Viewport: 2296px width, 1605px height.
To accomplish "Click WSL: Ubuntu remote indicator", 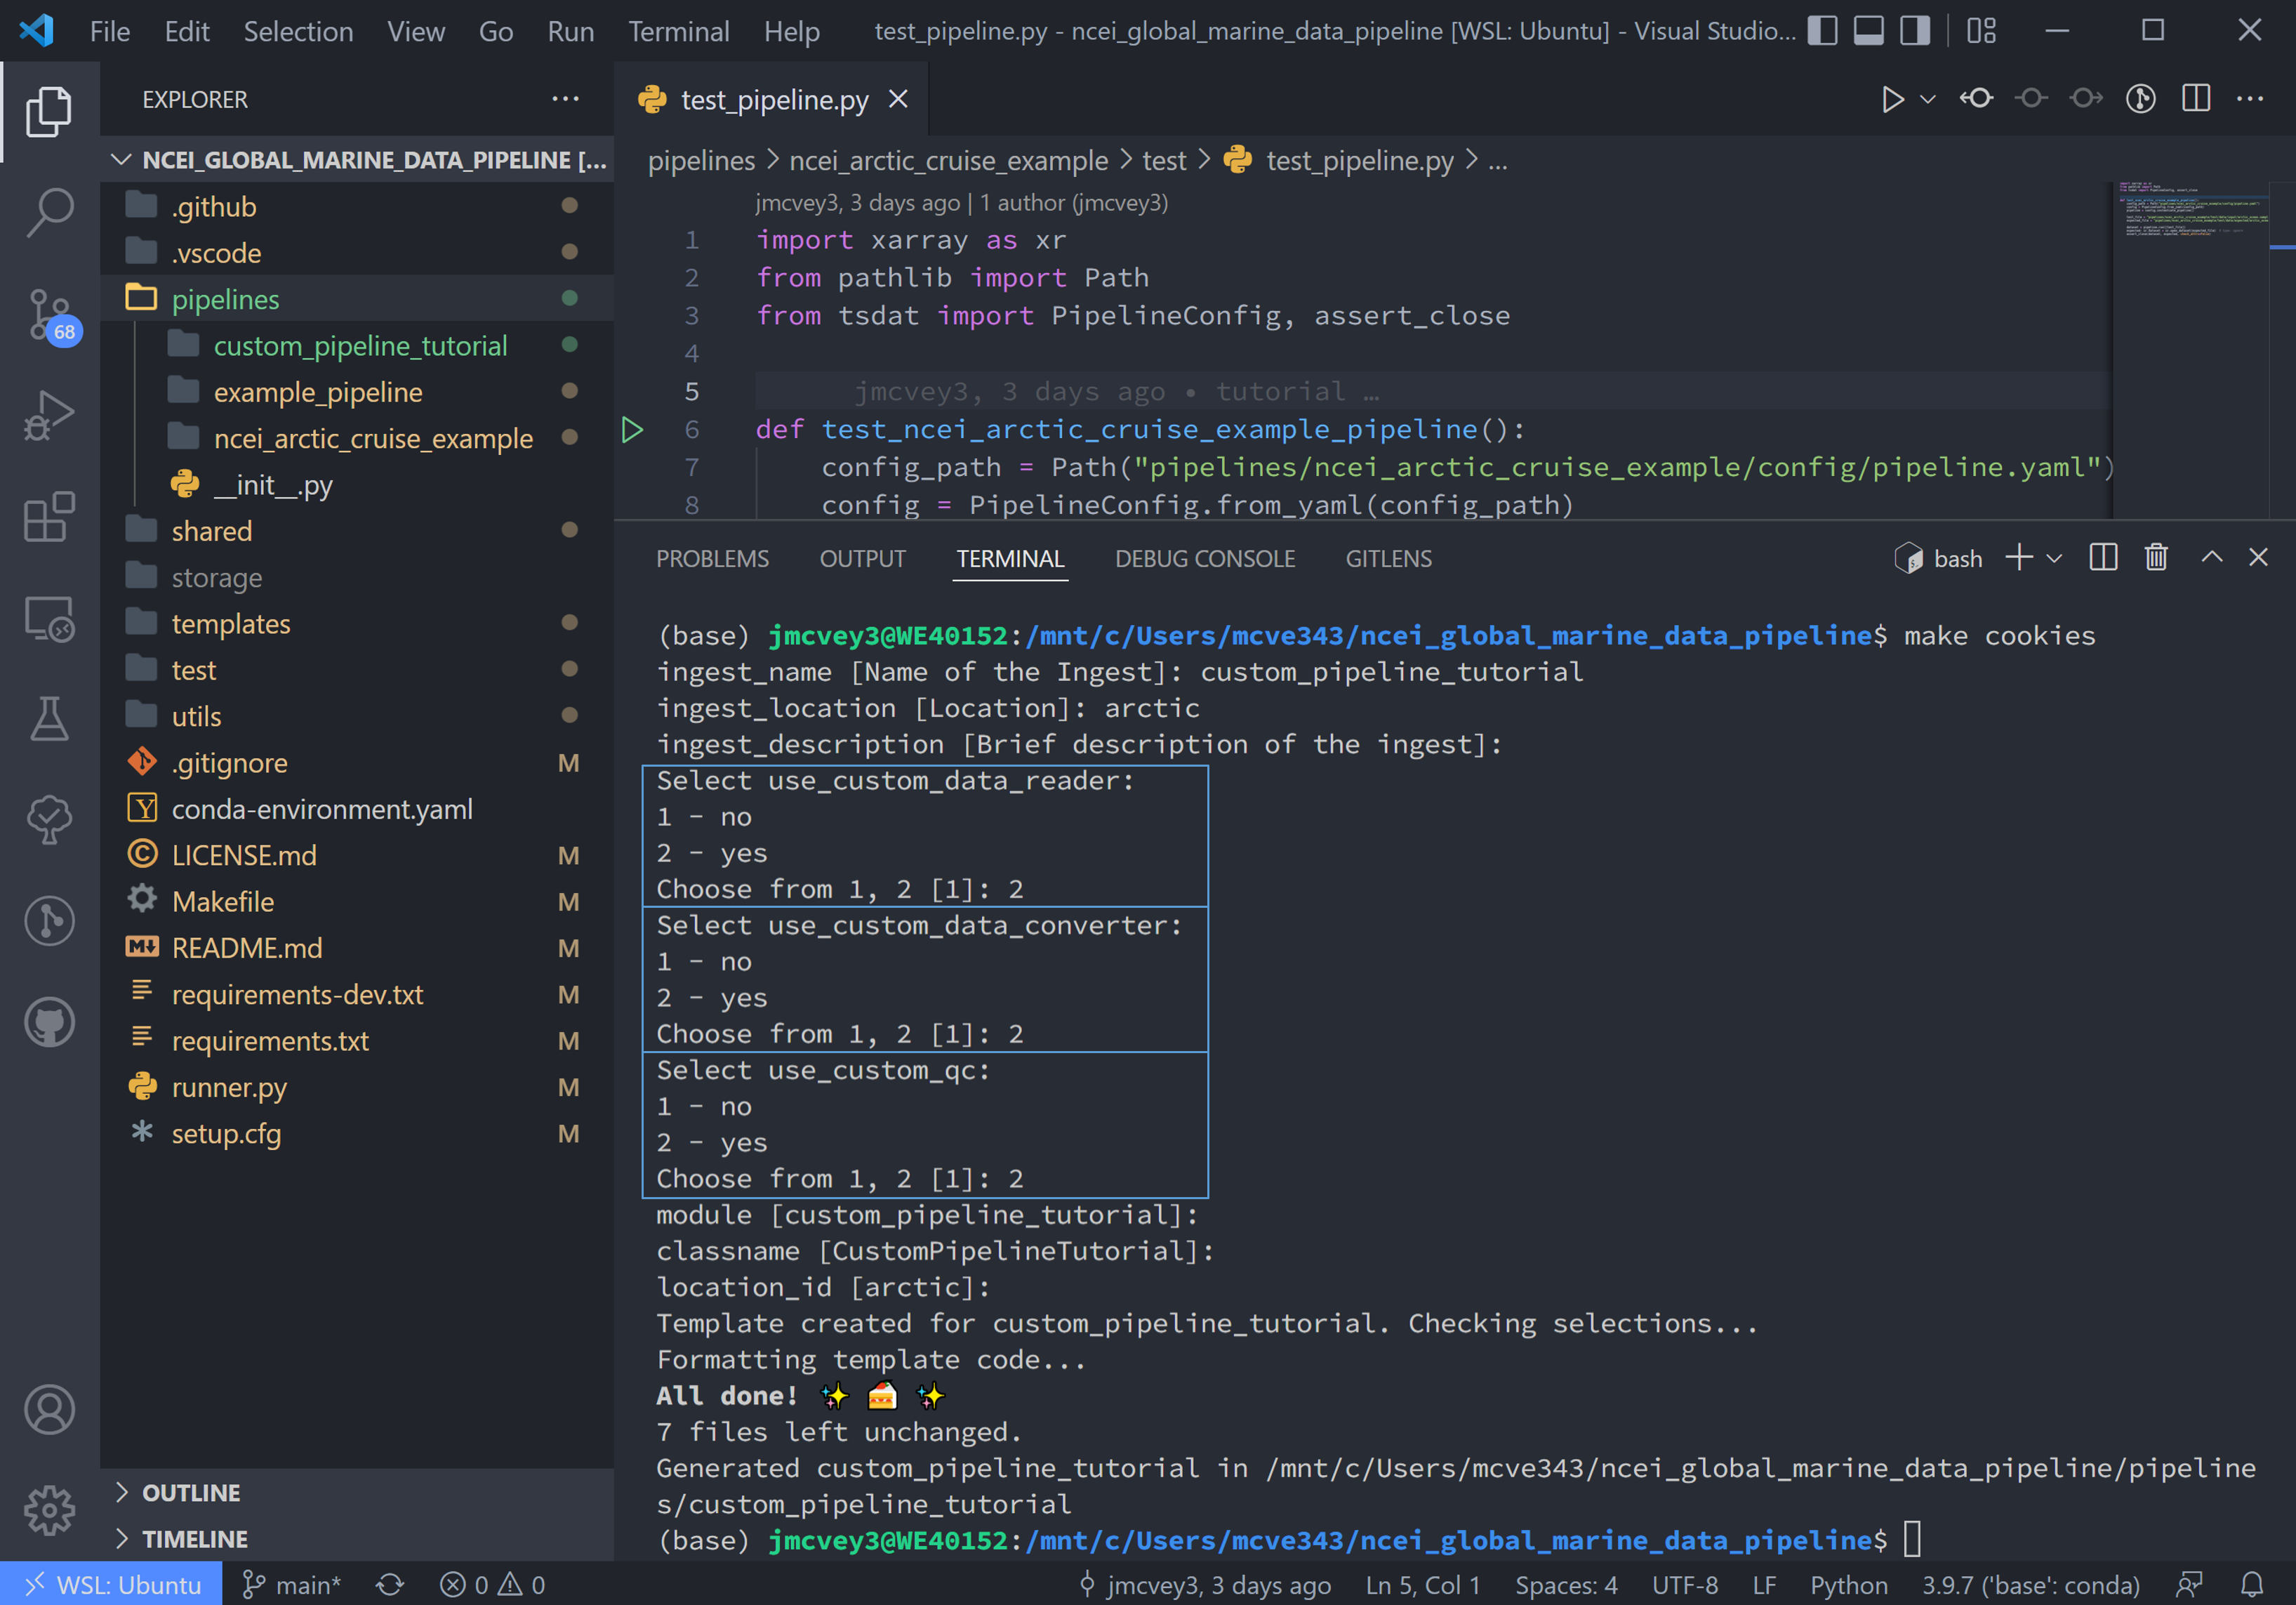I will click(111, 1584).
